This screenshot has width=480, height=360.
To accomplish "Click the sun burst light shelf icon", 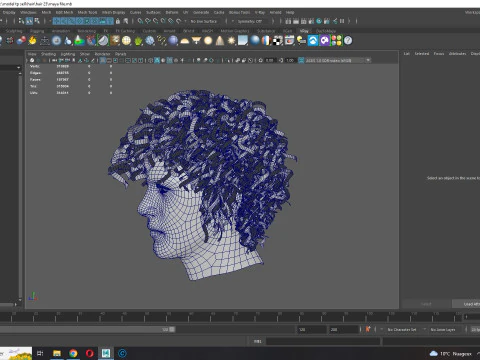I will pyautogui.click(x=231, y=41).
